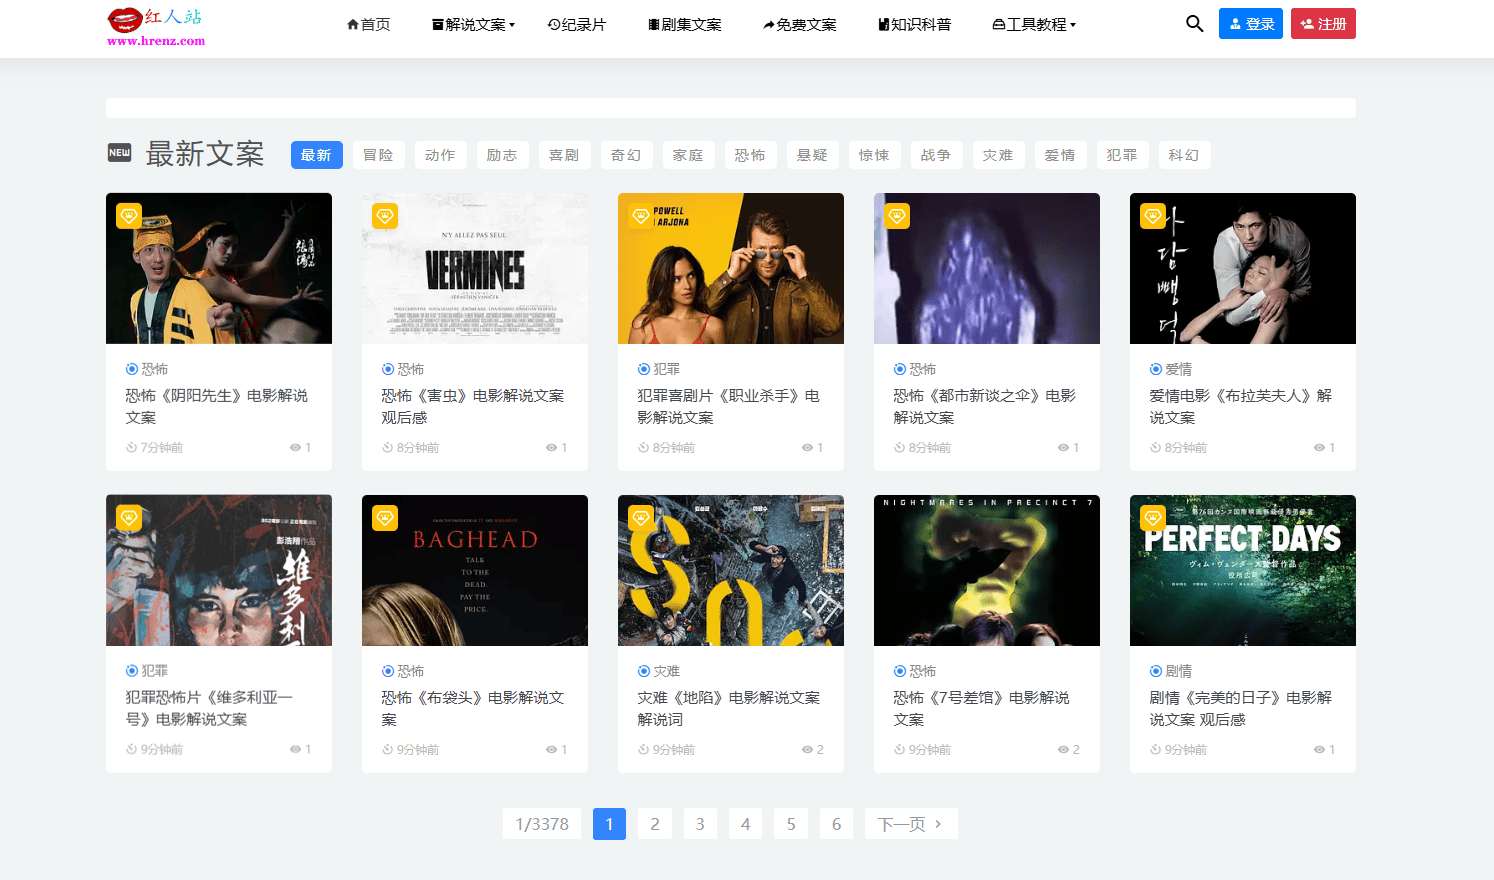Select the 最新 filter tab
This screenshot has height=880, width=1494.
[x=316, y=155]
